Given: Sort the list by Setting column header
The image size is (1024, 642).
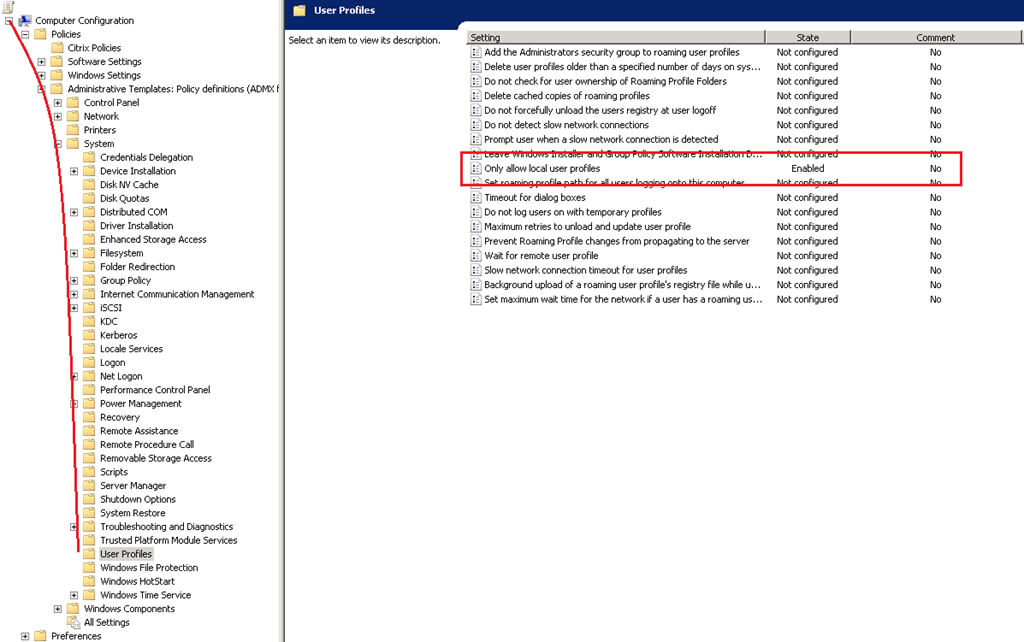Looking at the screenshot, I should click(x=615, y=38).
